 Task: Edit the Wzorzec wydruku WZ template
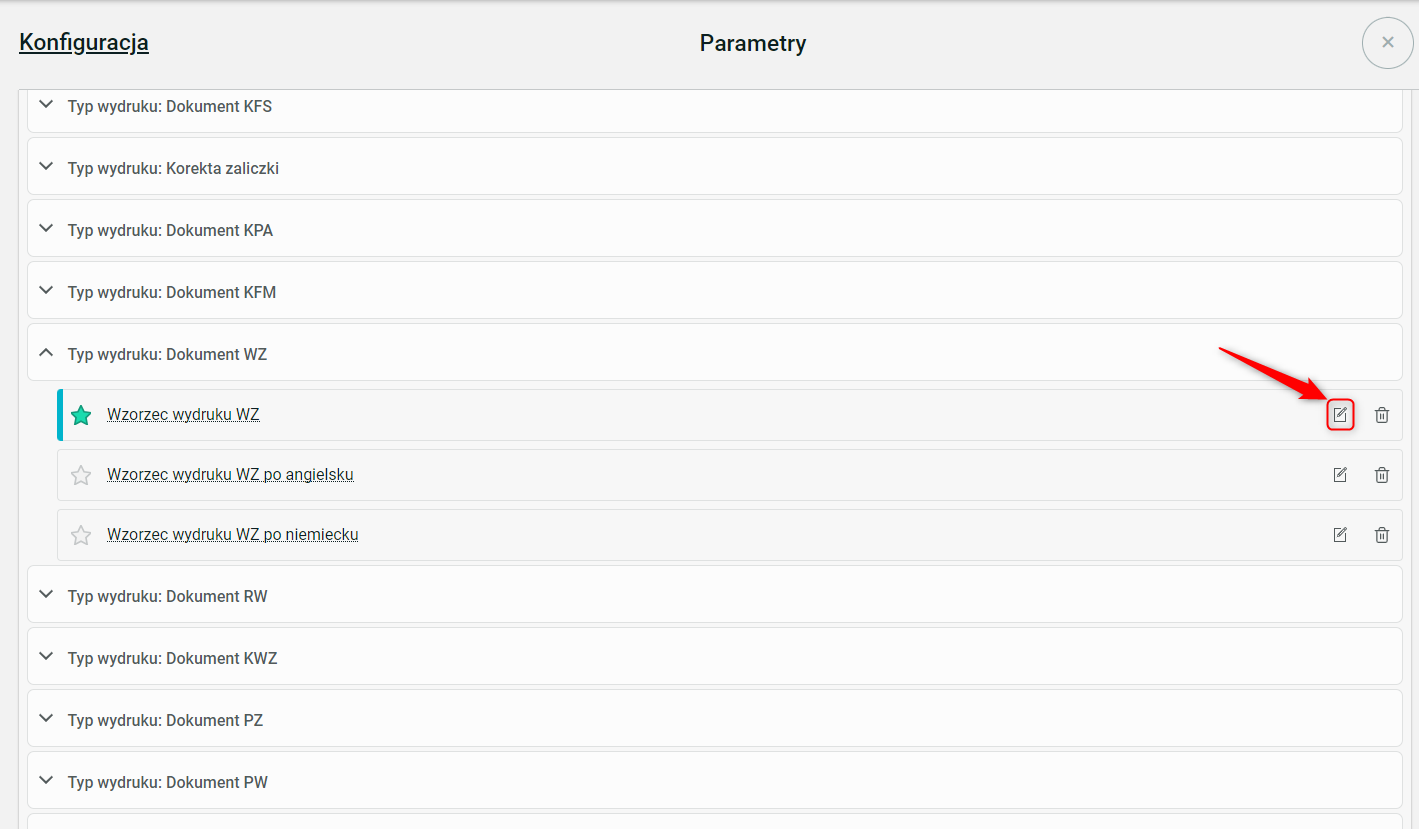pos(1340,415)
